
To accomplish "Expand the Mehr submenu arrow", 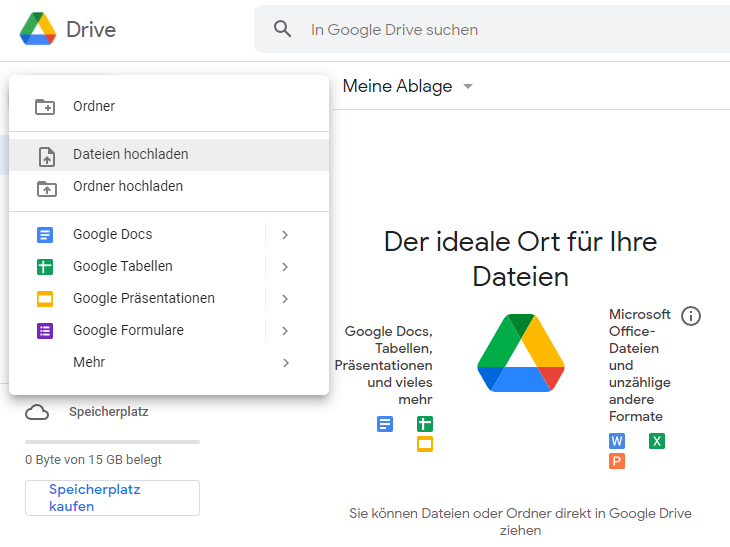I will point(286,363).
